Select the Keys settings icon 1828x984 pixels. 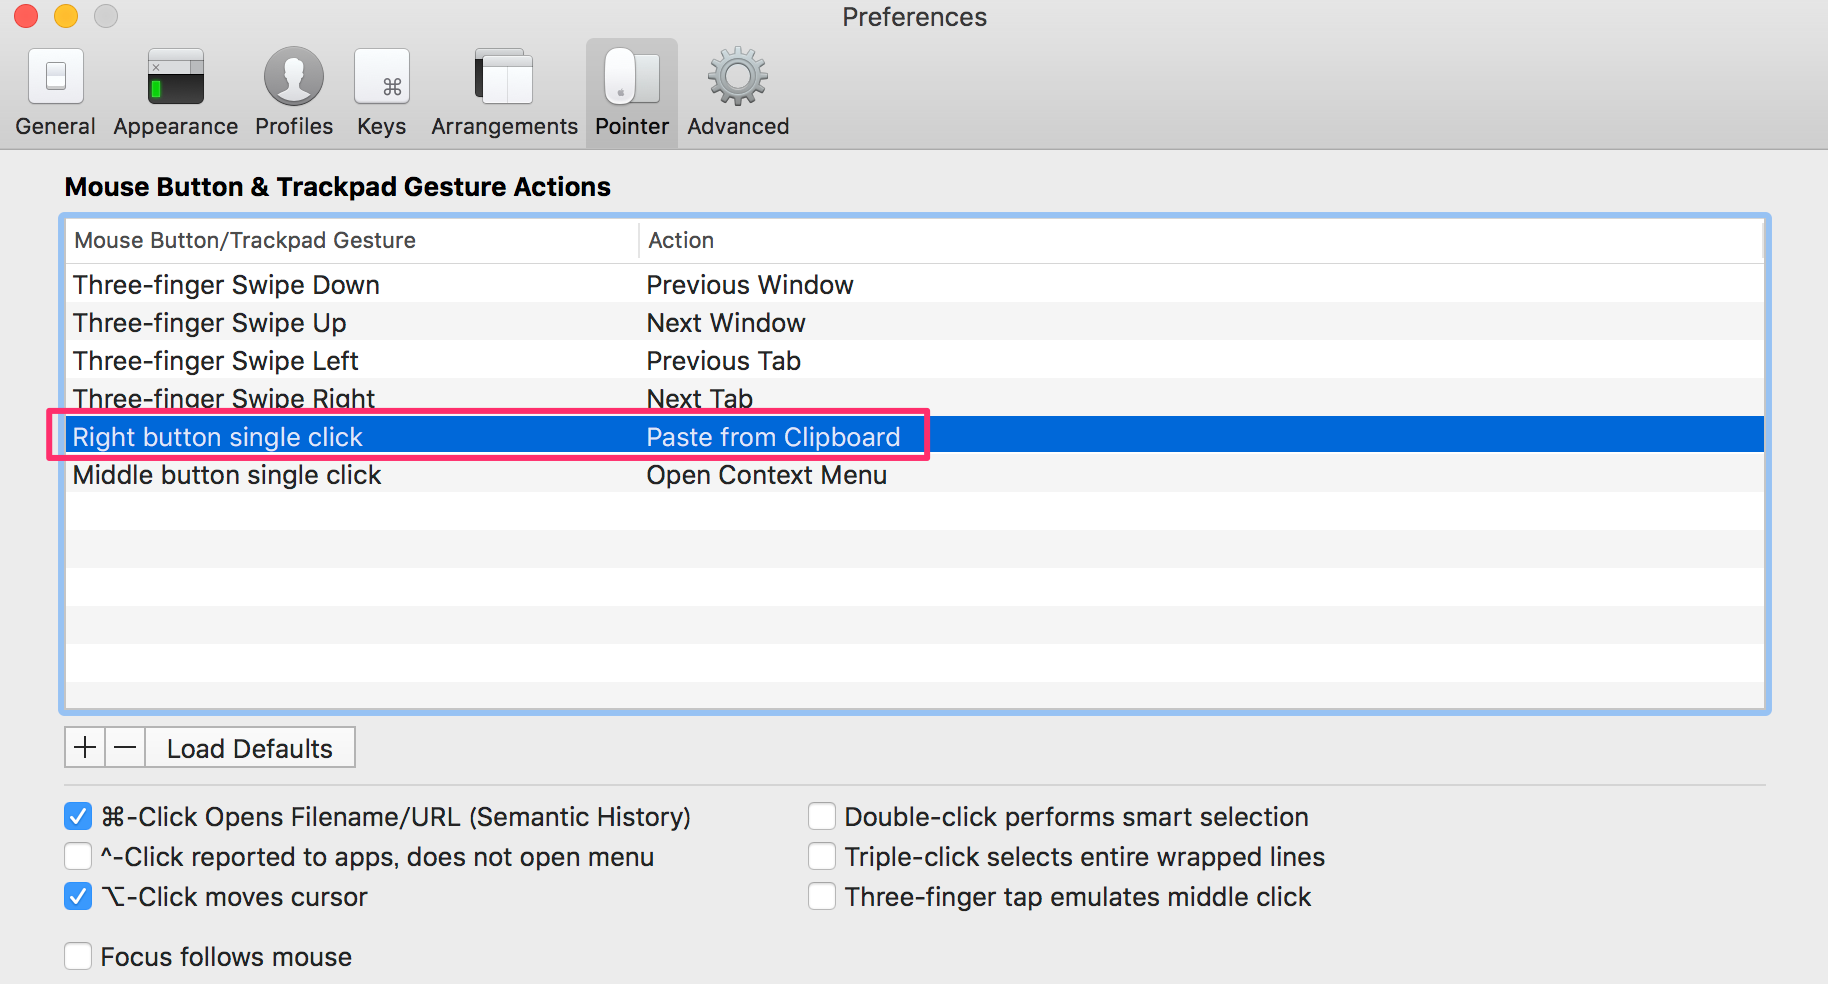pyautogui.click(x=381, y=90)
